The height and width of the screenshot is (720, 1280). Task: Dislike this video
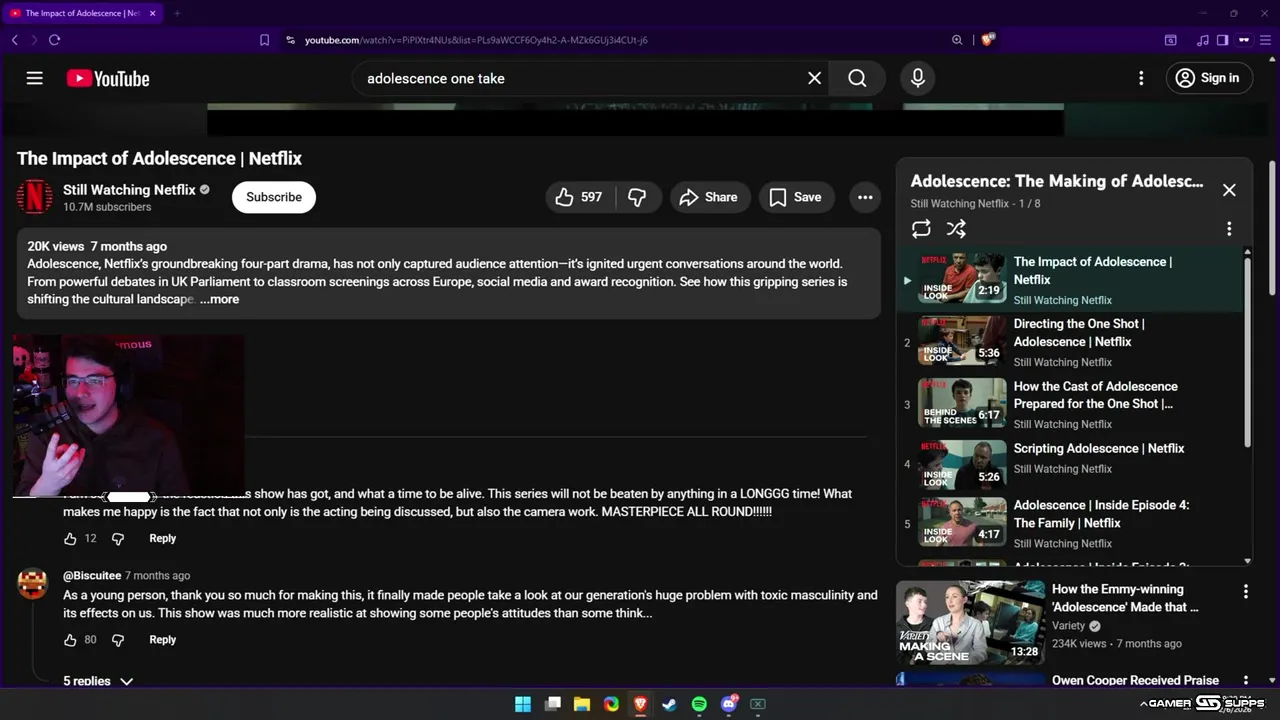[x=637, y=197]
